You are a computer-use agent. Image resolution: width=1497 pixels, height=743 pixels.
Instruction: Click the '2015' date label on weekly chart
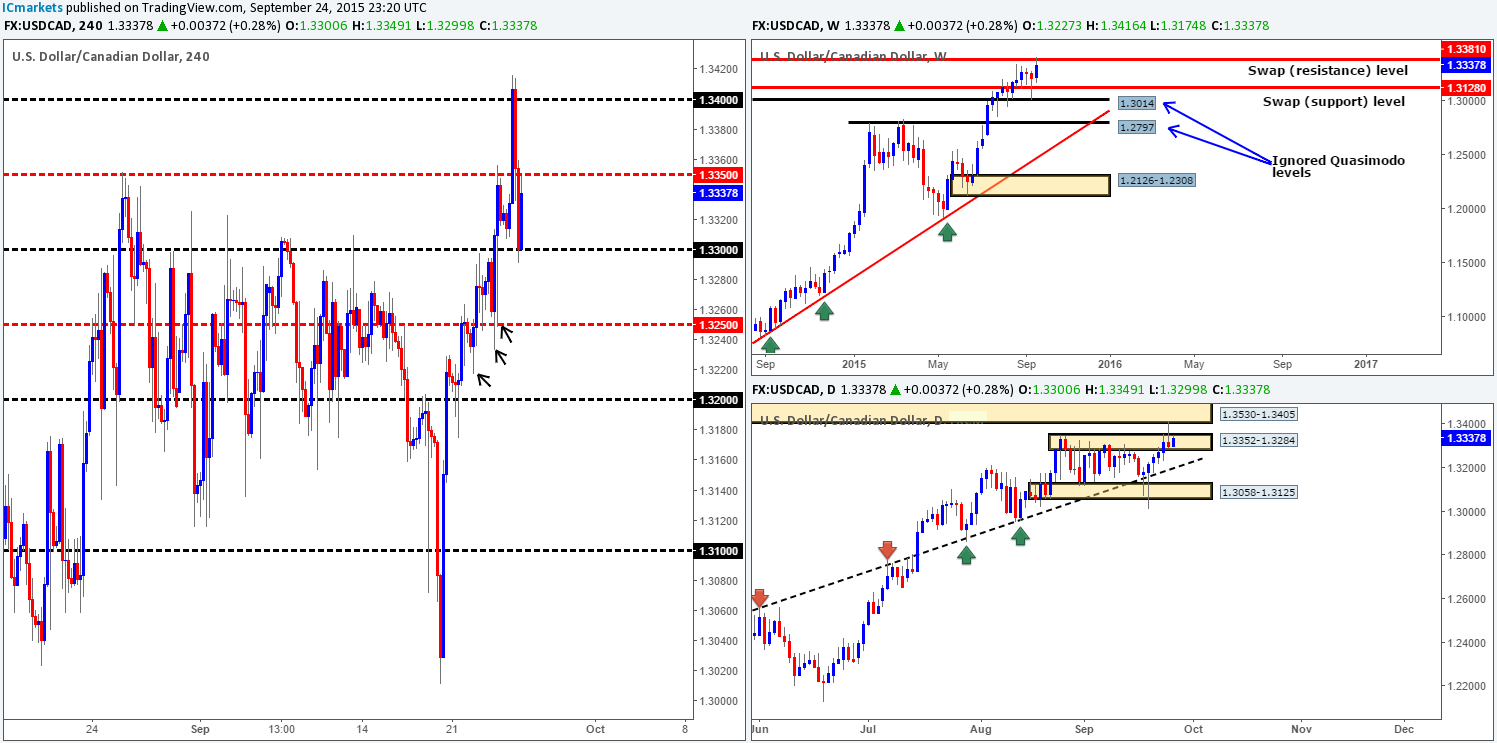pyautogui.click(x=852, y=365)
